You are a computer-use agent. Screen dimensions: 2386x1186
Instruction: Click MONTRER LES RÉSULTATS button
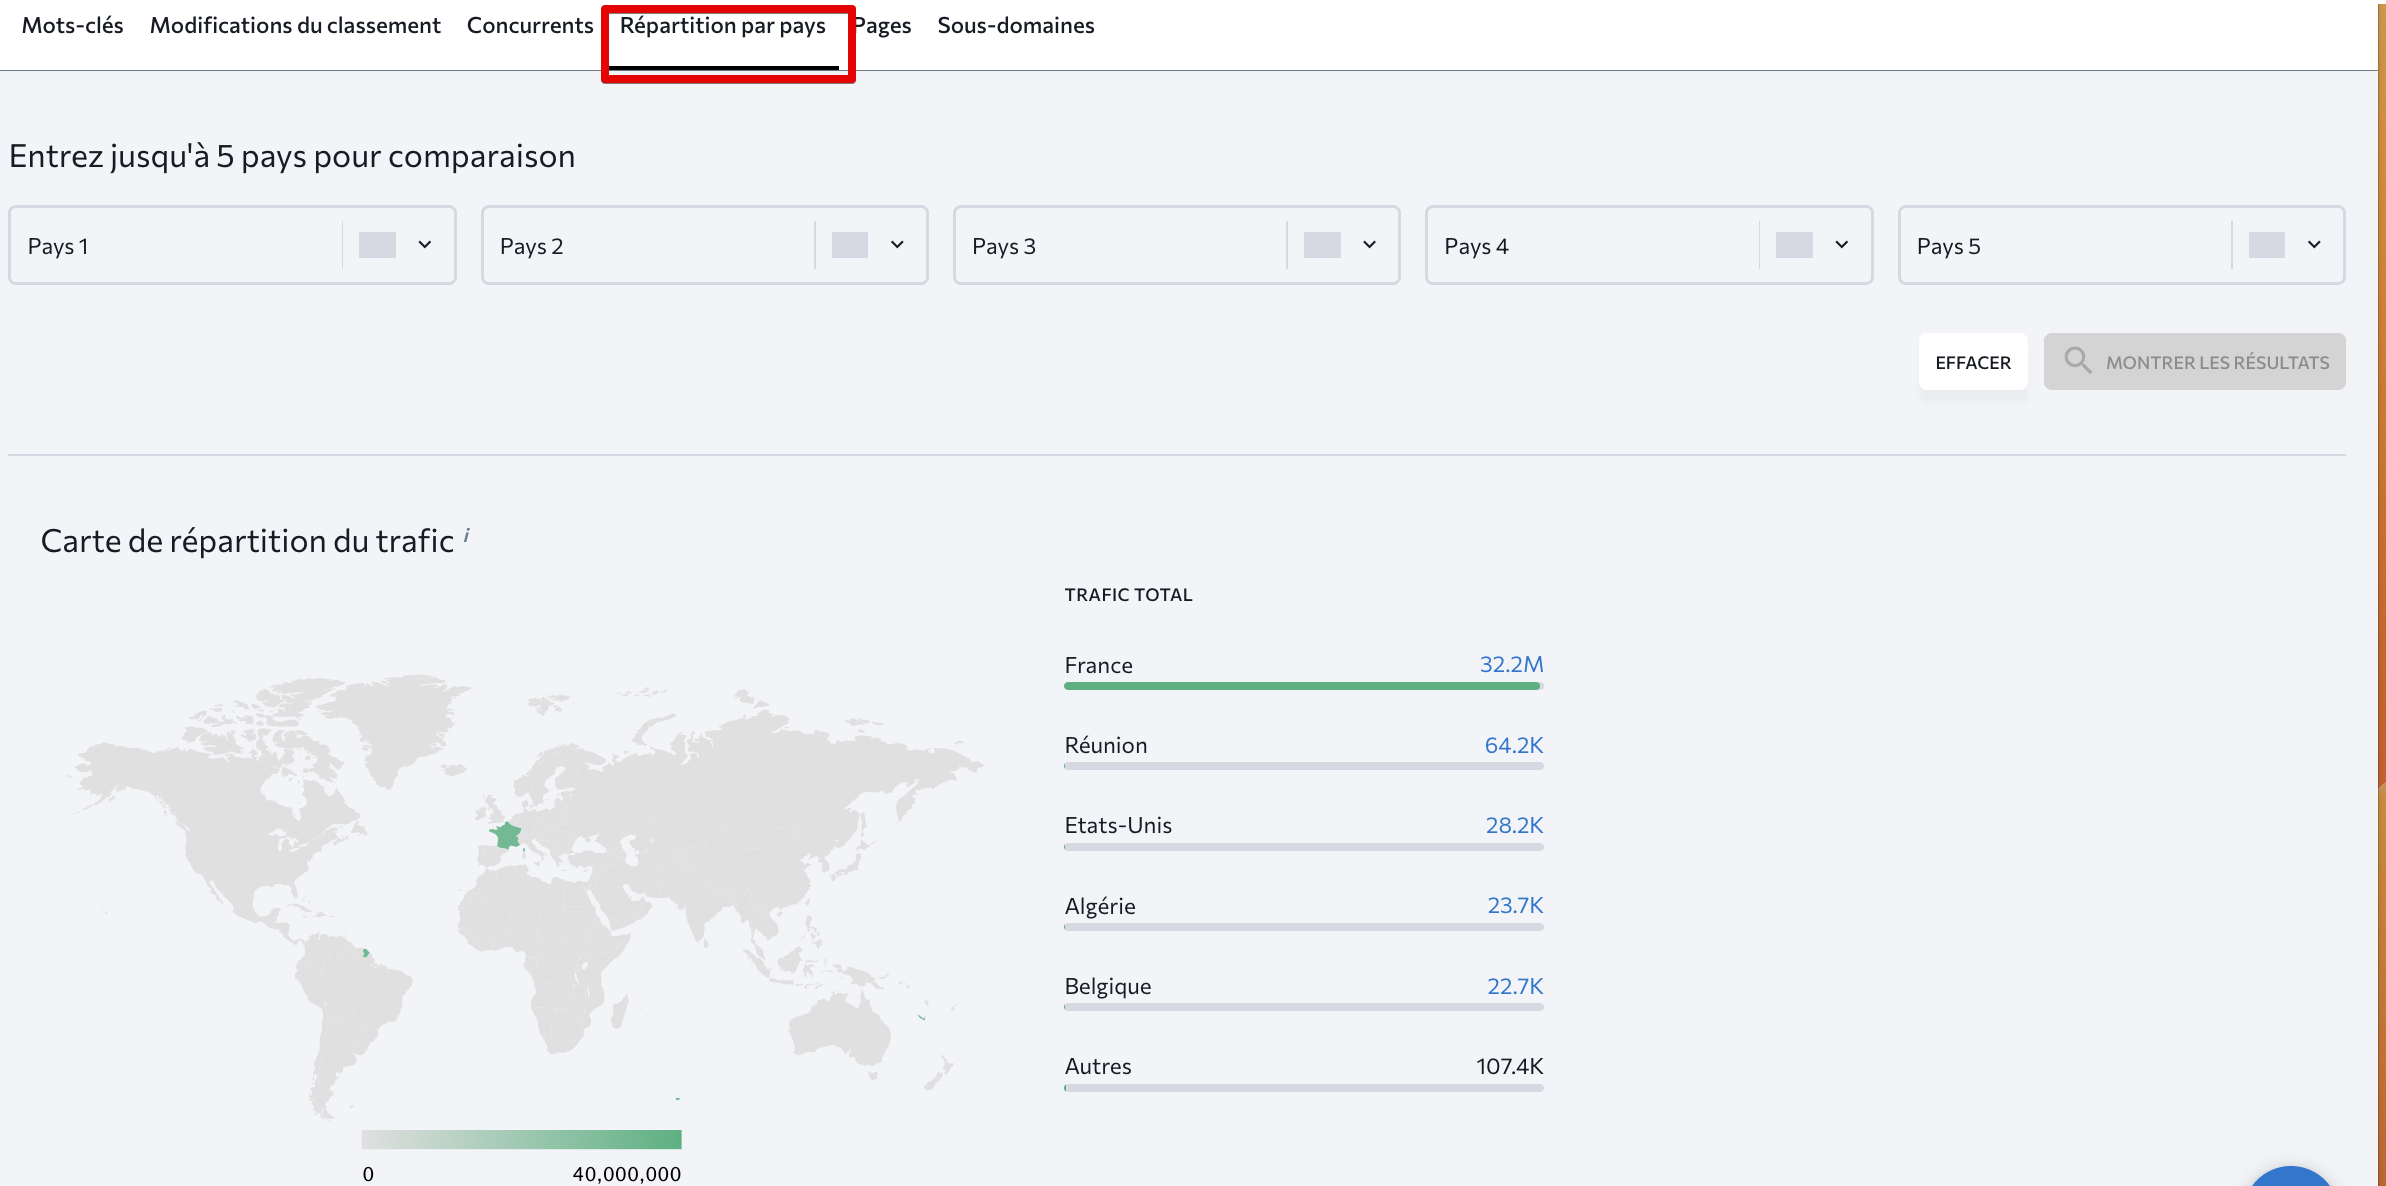pyautogui.click(x=2194, y=362)
